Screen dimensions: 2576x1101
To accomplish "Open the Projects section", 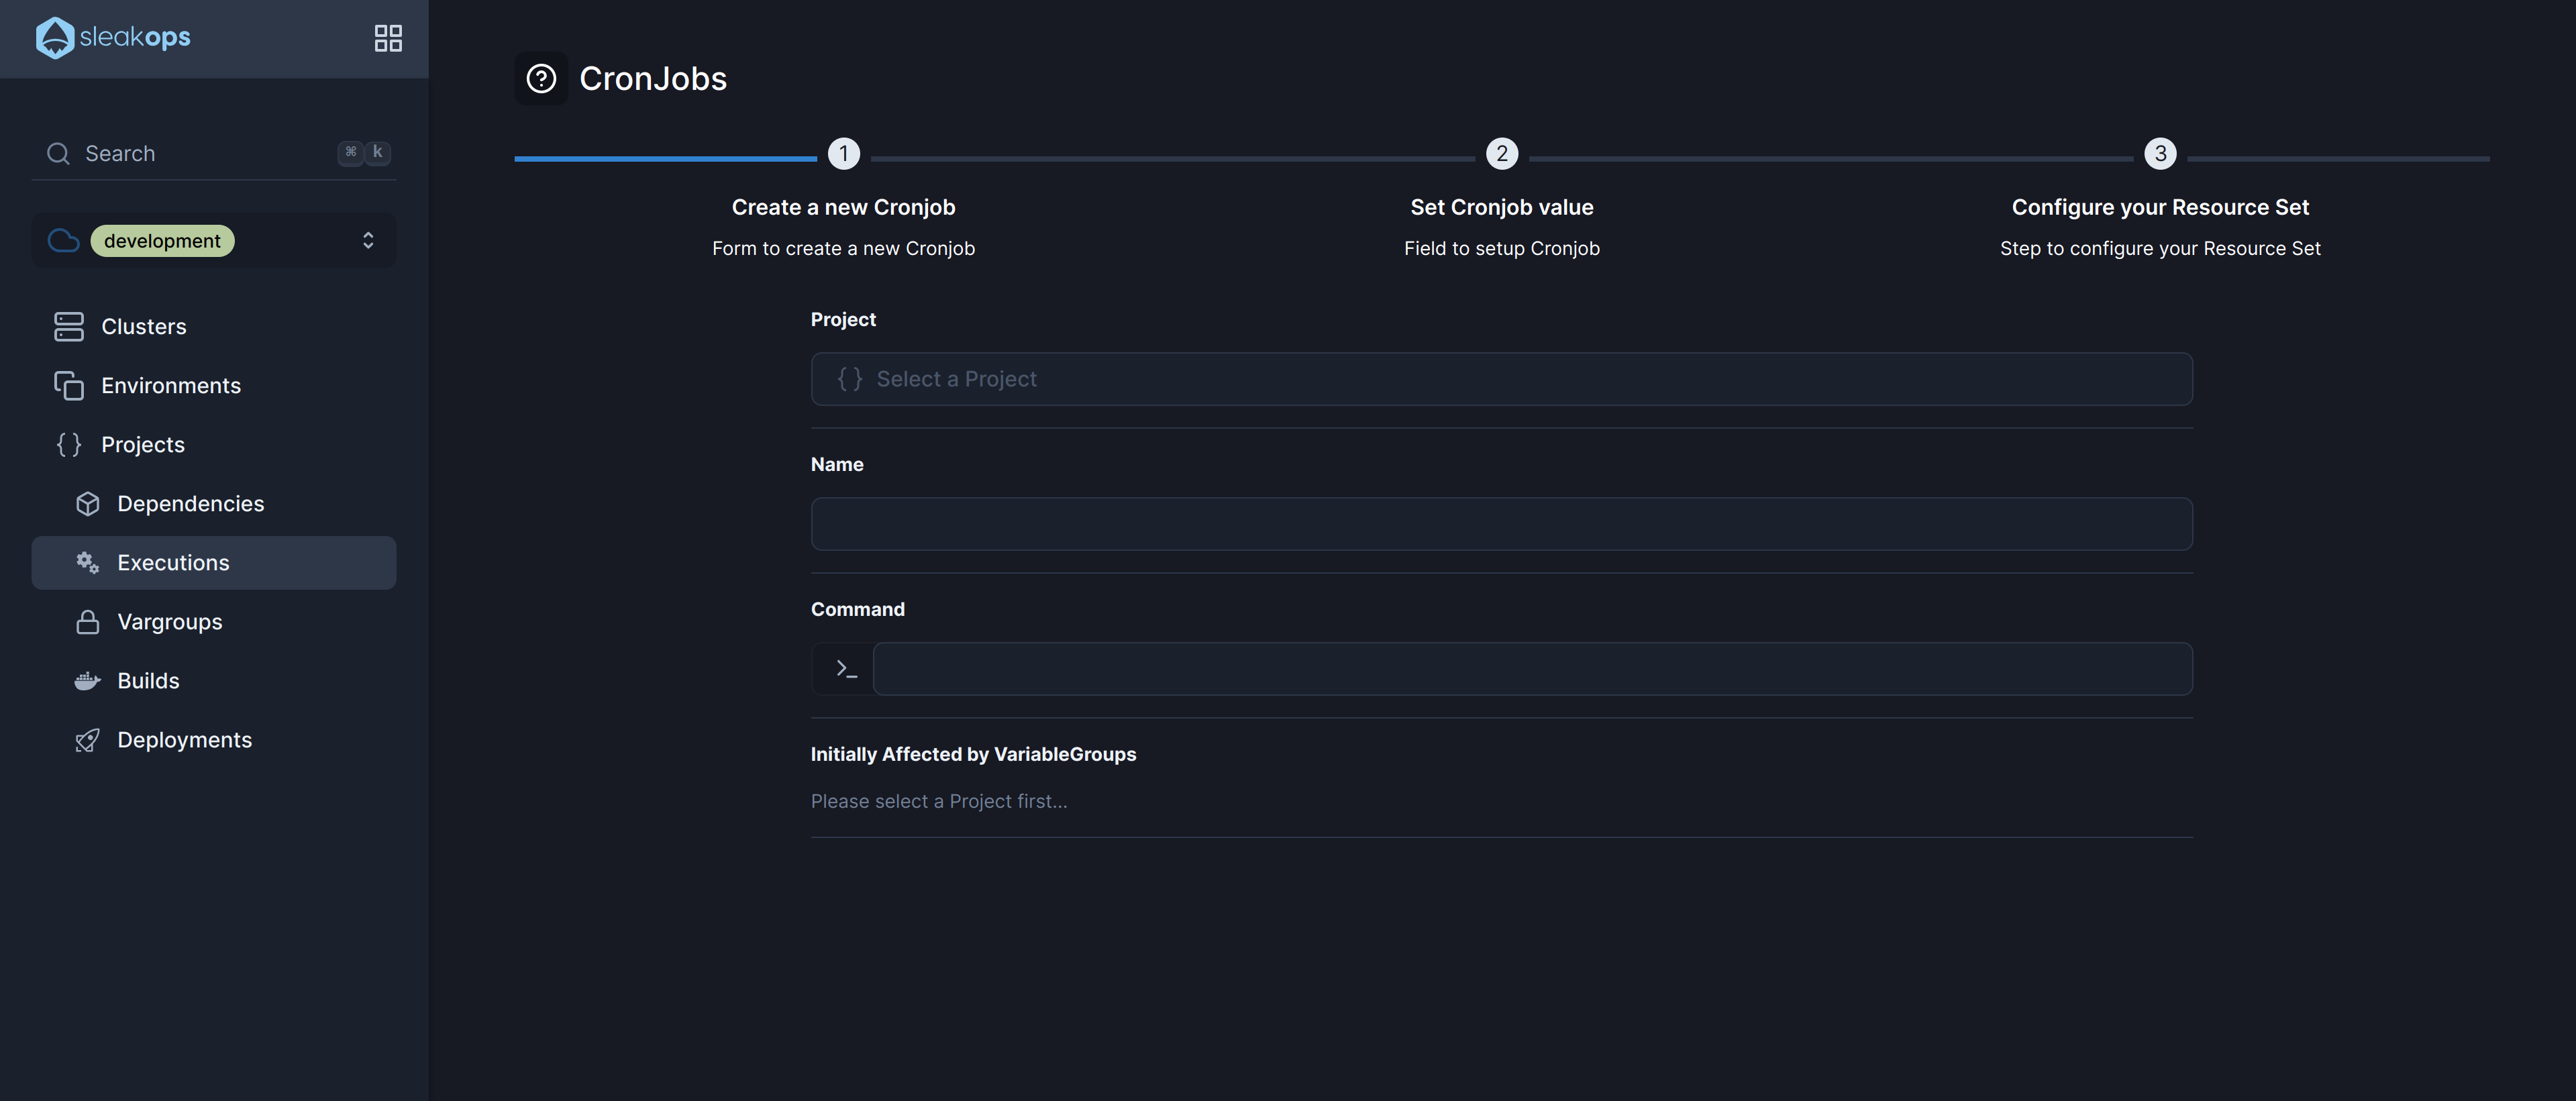I will [214, 445].
